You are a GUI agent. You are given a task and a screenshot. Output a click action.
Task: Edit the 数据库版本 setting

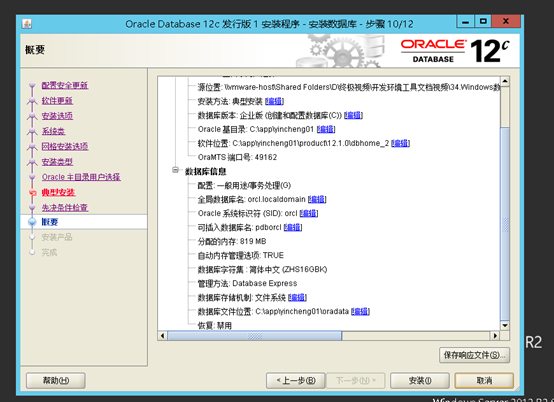point(353,115)
